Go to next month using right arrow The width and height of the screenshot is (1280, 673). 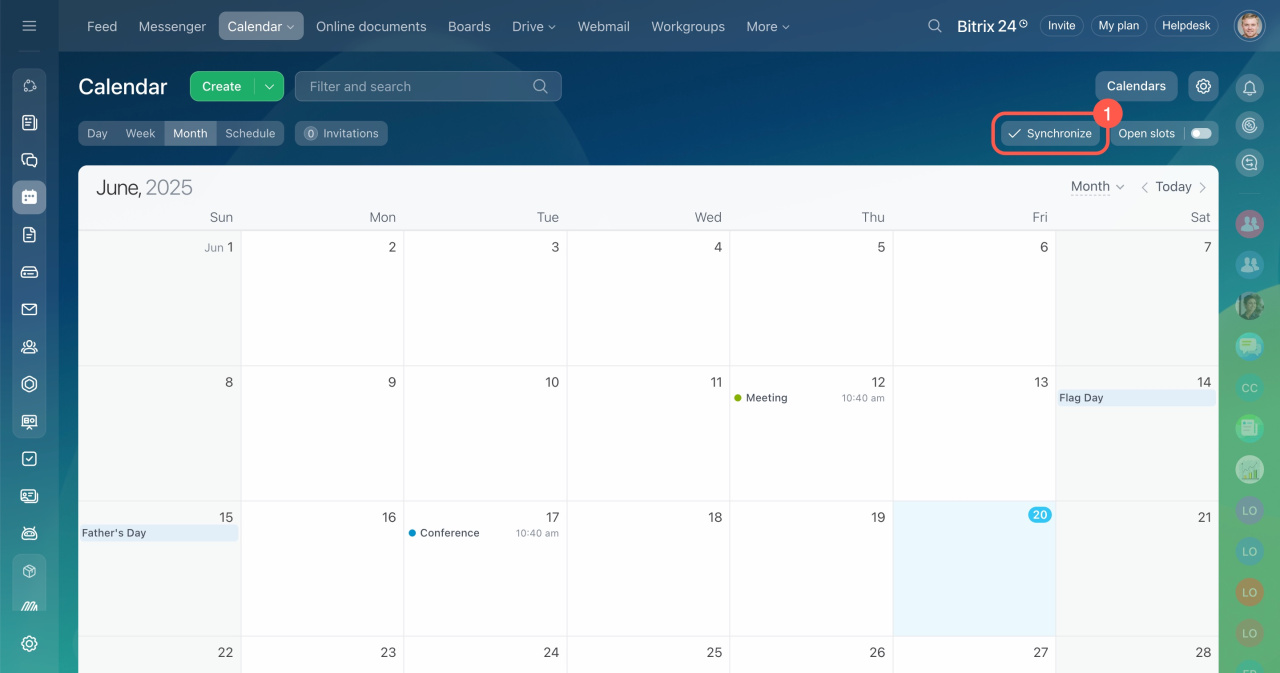1202,187
